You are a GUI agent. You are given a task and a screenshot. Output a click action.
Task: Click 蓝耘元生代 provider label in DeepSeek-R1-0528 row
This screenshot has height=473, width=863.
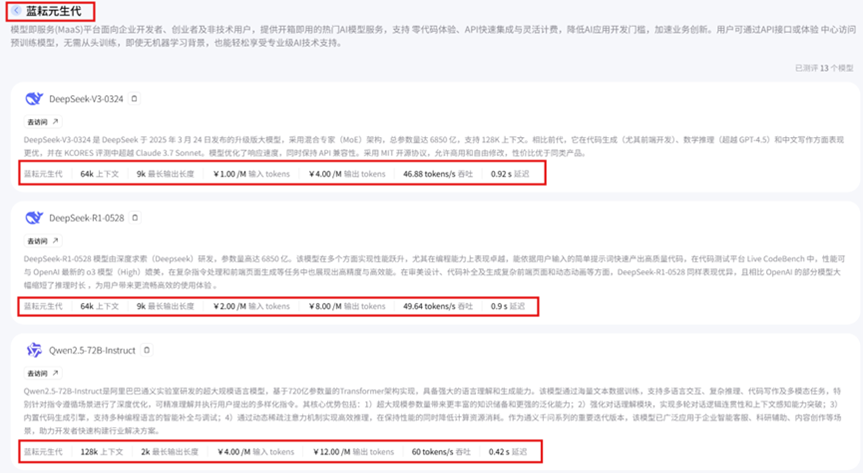(43, 306)
